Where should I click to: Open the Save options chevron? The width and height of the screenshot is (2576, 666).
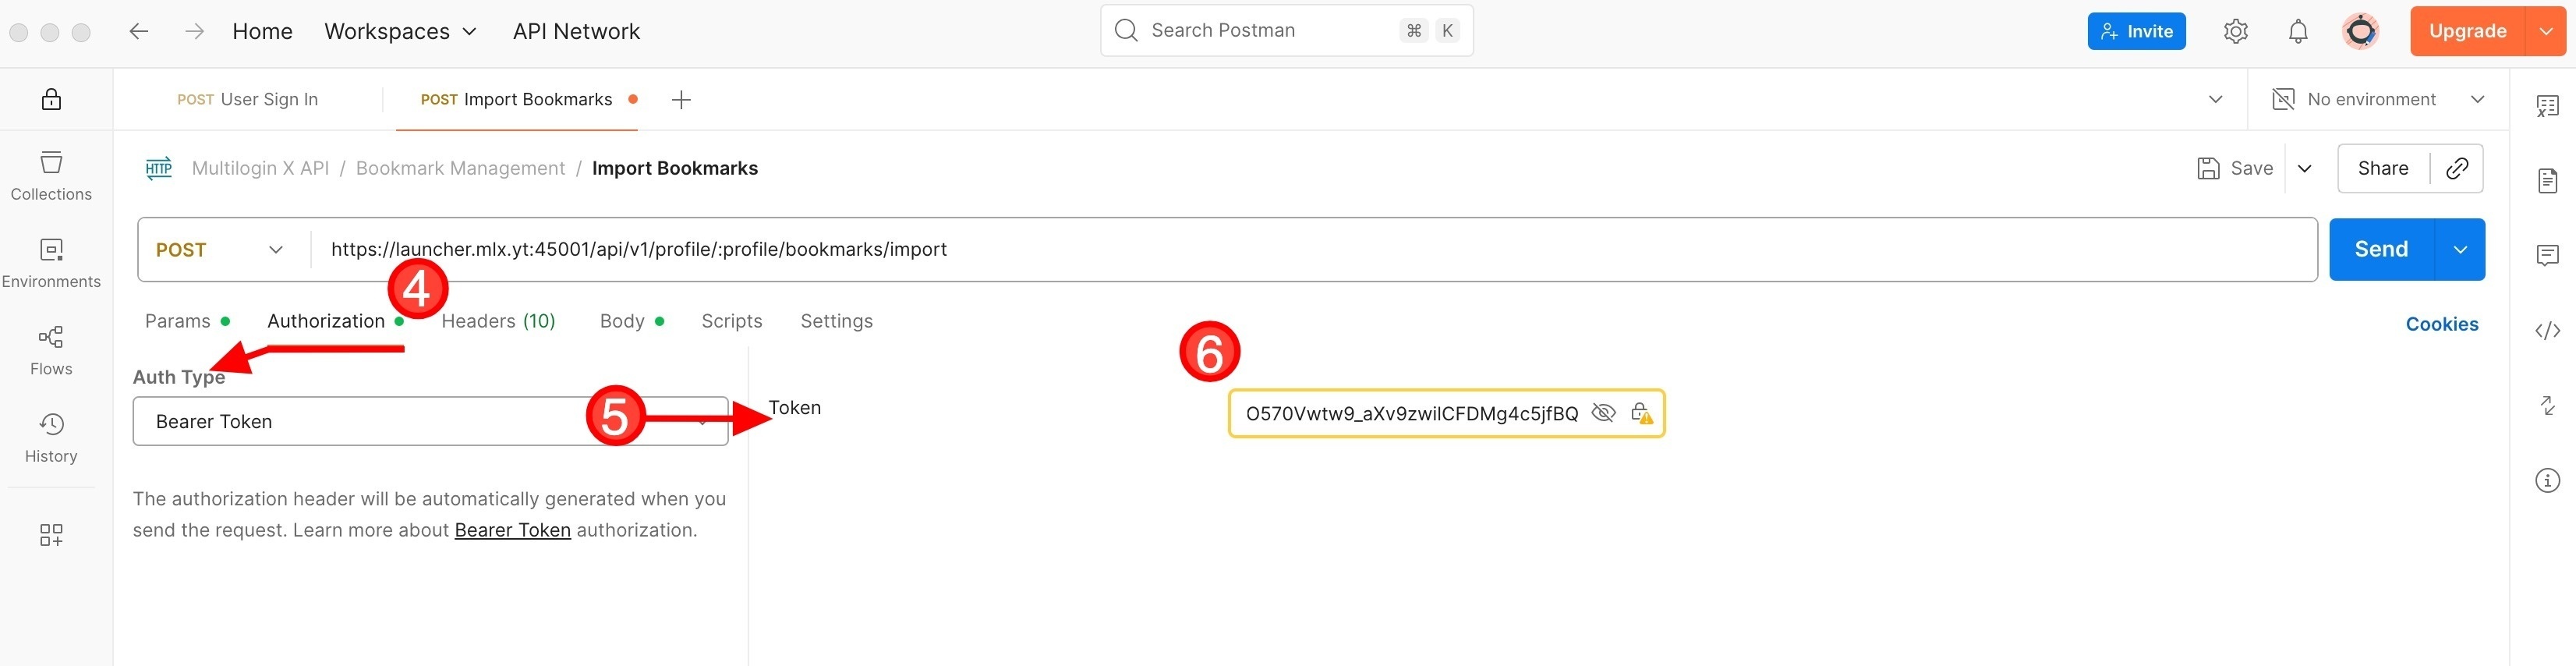(x=2304, y=168)
